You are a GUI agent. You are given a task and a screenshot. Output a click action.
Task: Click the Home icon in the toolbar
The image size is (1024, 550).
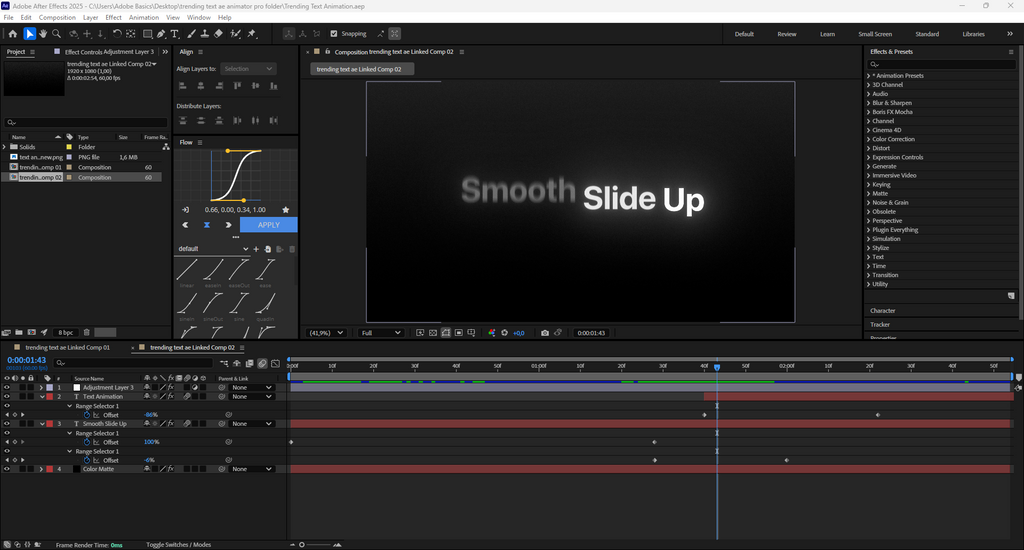pos(13,34)
